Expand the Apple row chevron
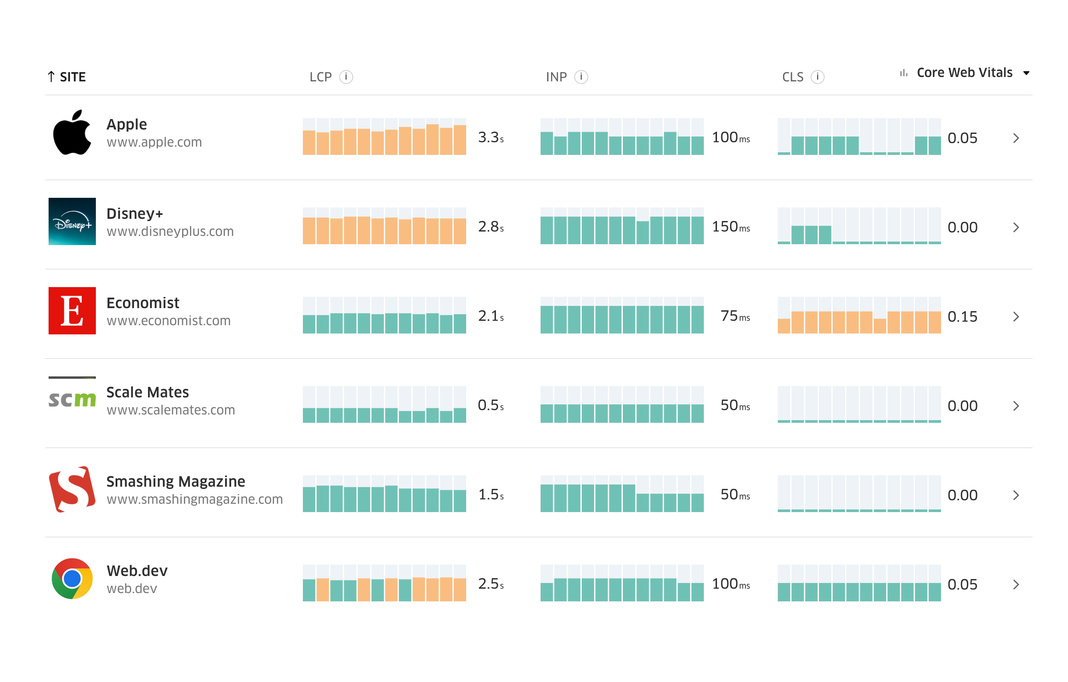 point(1016,138)
